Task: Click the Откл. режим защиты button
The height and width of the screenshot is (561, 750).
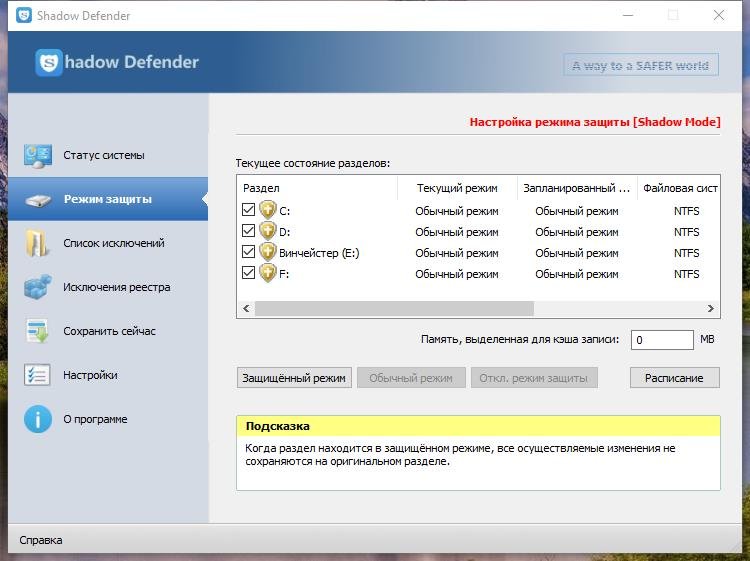Action: pyautogui.click(x=534, y=378)
